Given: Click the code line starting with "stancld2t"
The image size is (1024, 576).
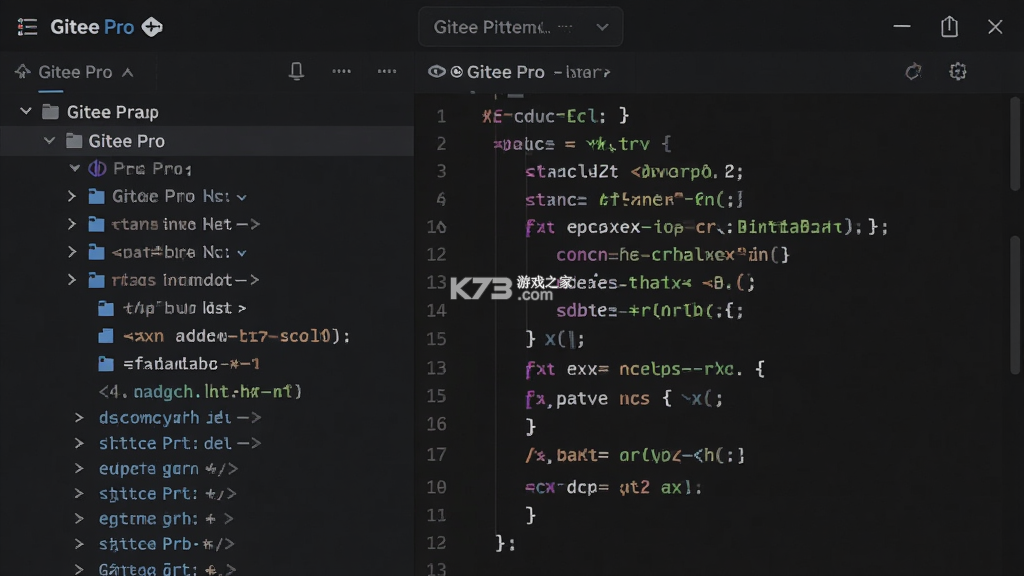Looking at the screenshot, I should click(x=634, y=172).
